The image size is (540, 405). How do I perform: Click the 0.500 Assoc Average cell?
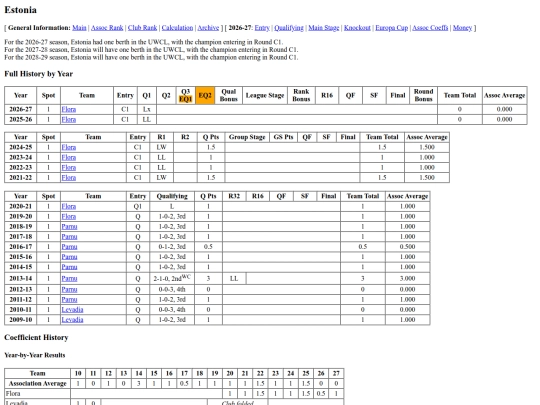click(x=407, y=247)
